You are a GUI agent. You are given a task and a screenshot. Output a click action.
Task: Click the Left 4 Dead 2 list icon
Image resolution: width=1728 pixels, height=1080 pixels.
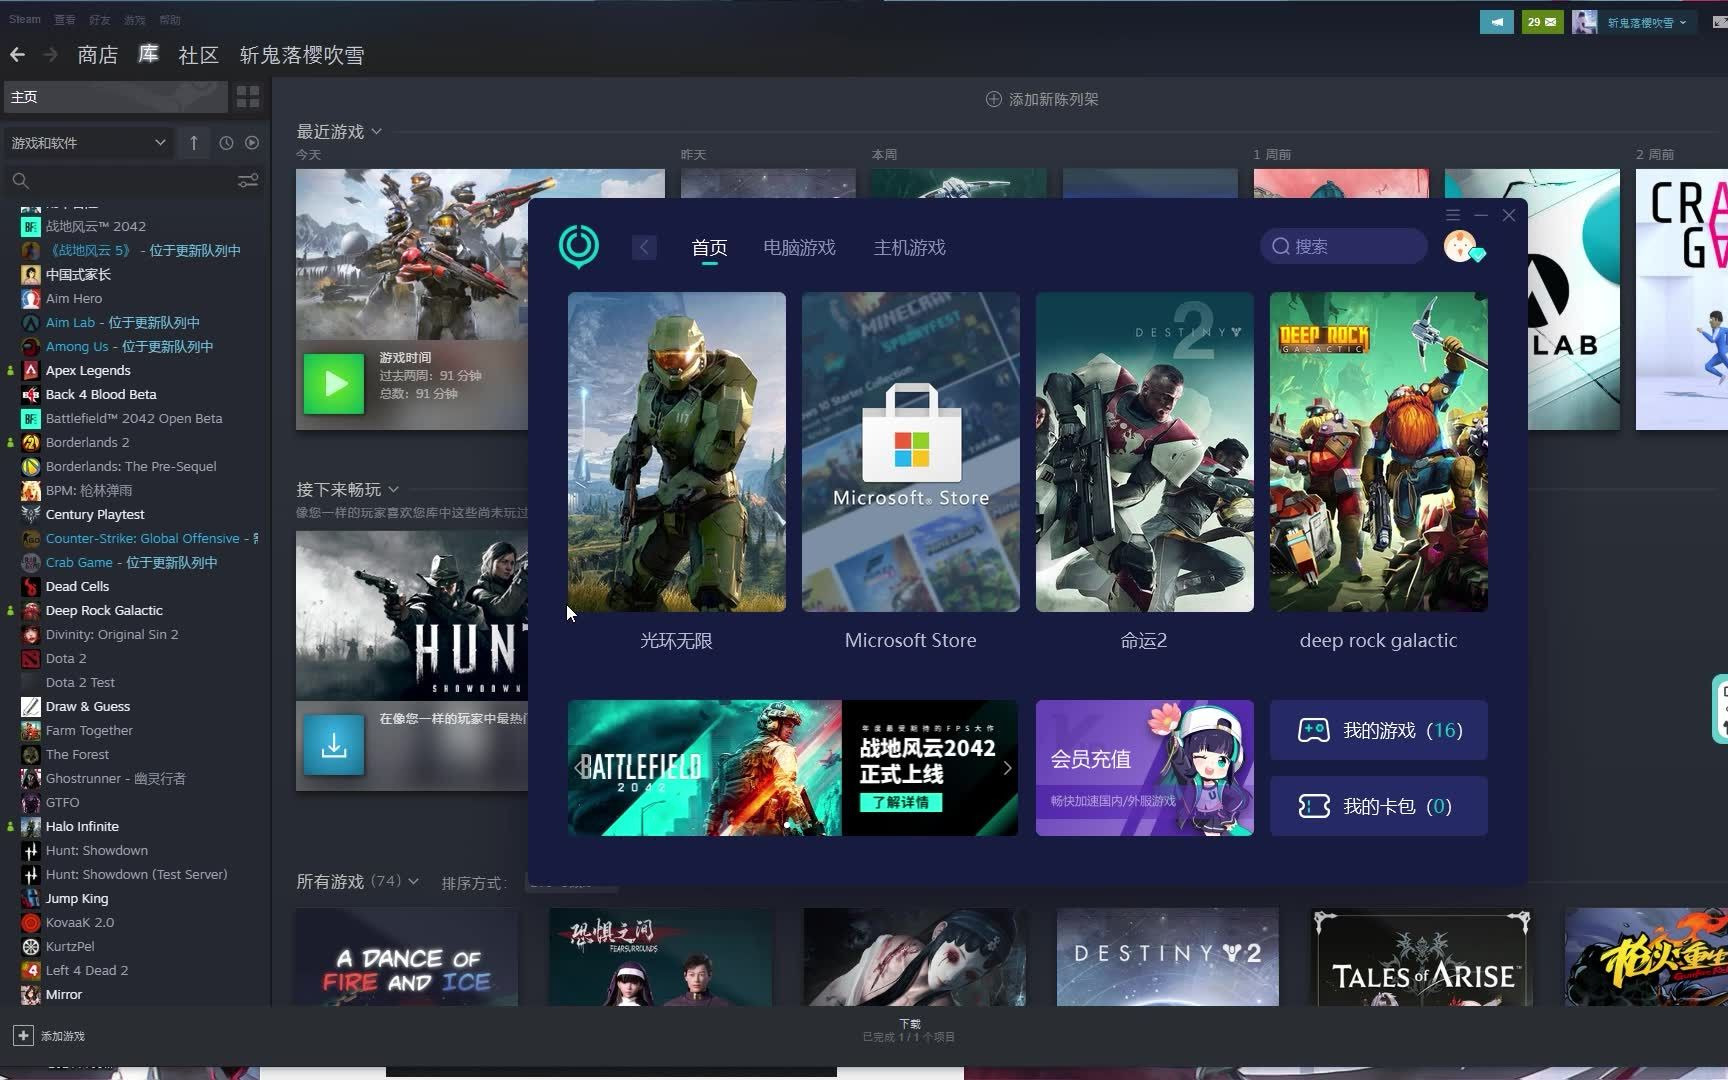31,970
